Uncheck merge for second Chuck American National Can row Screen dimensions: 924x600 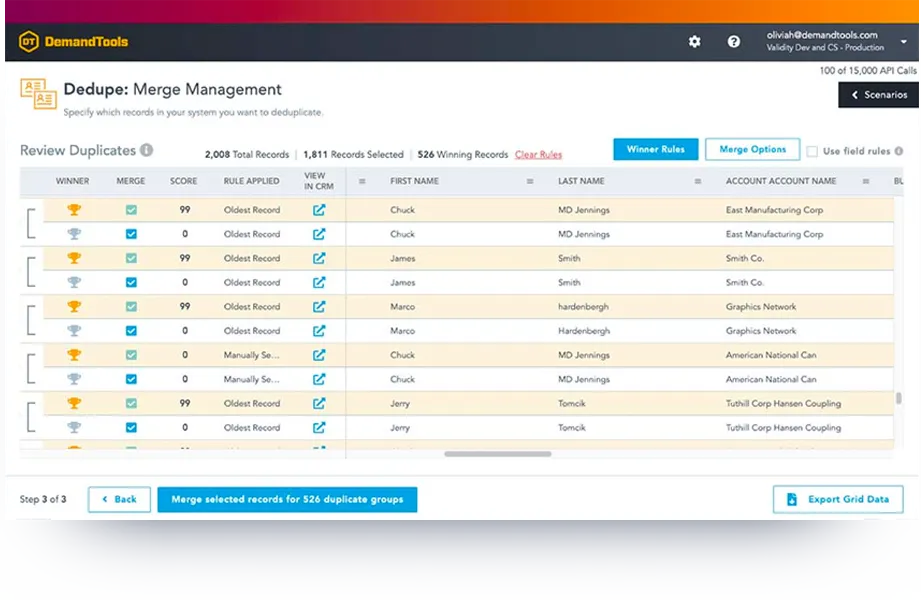click(131, 379)
